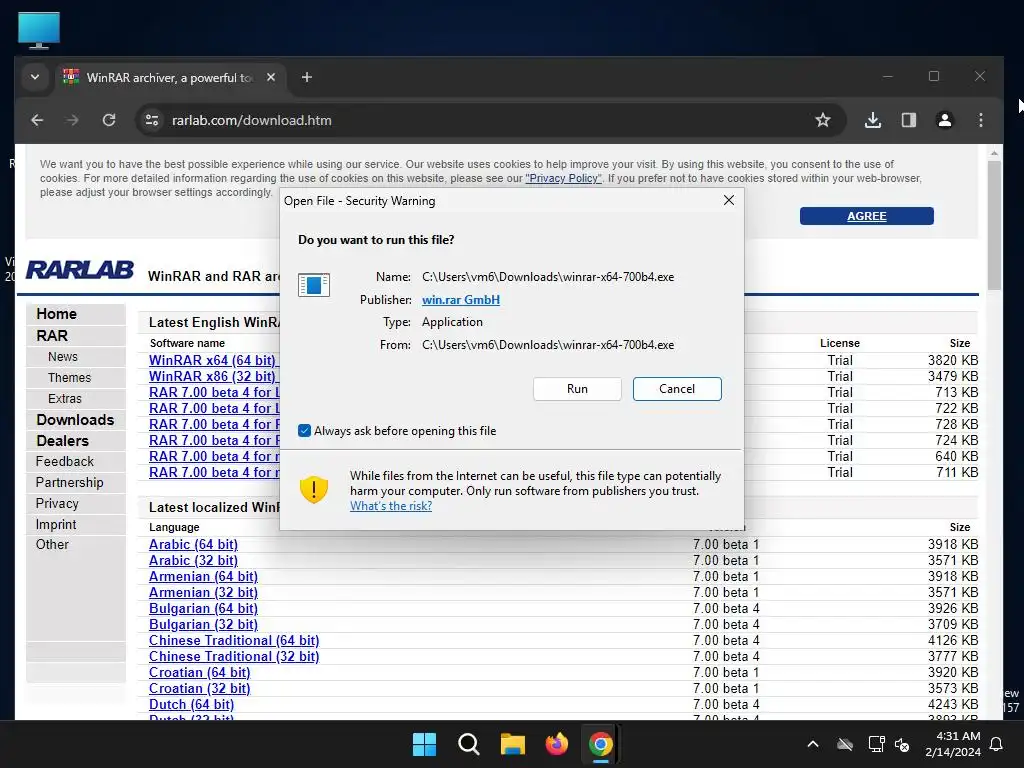Image resolution: width=1024 pixels, height=768 pixels.
Task: Show hidden icons in system tray
Action: (813, 744)
